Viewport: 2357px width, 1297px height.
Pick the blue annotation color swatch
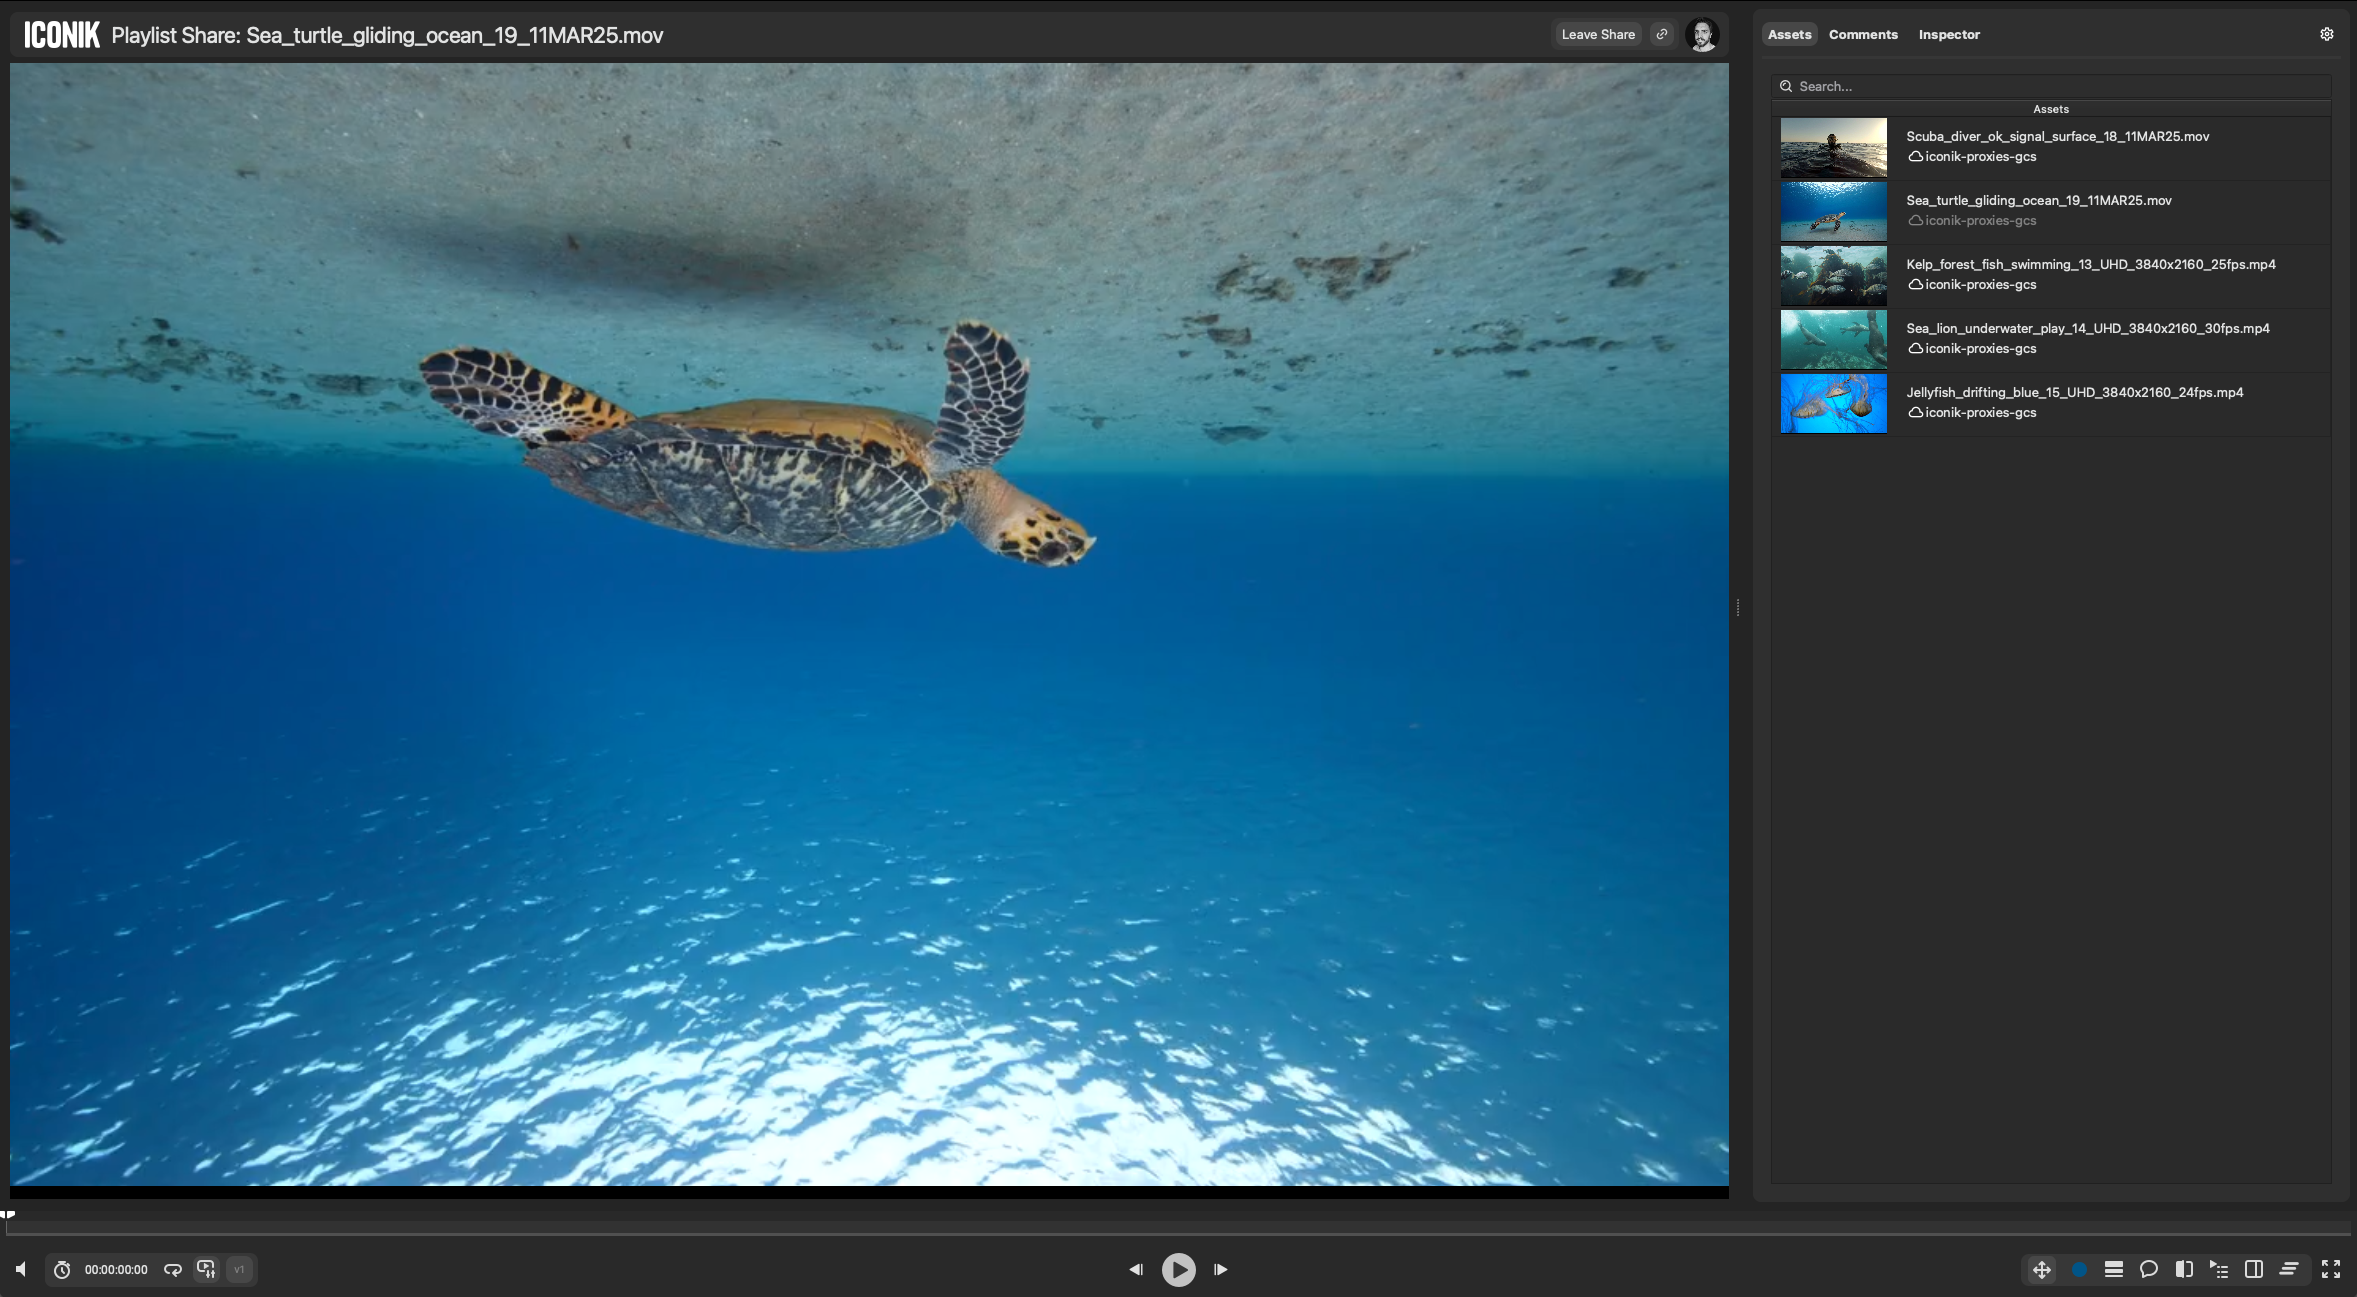[2079, 1269]
